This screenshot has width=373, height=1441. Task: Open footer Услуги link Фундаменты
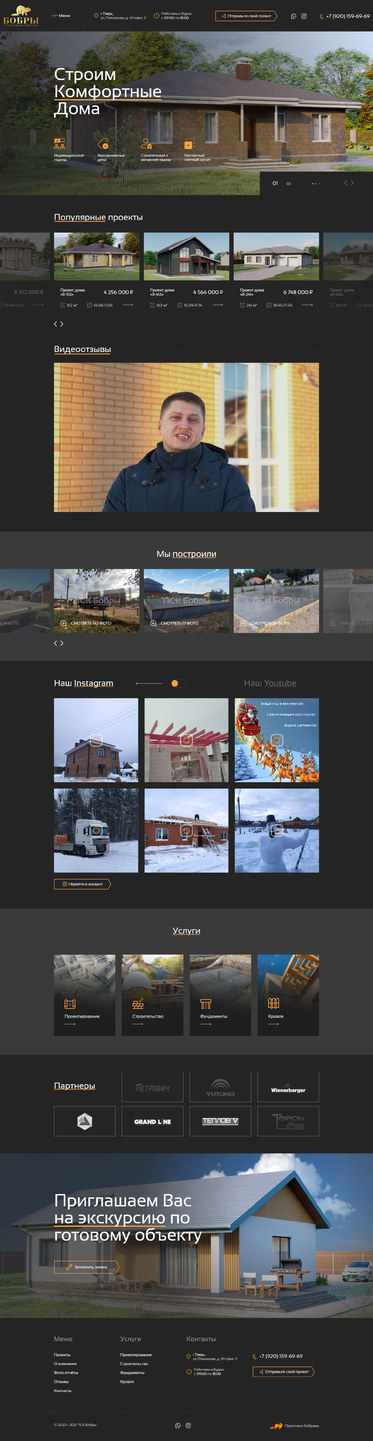(133, 1373)
